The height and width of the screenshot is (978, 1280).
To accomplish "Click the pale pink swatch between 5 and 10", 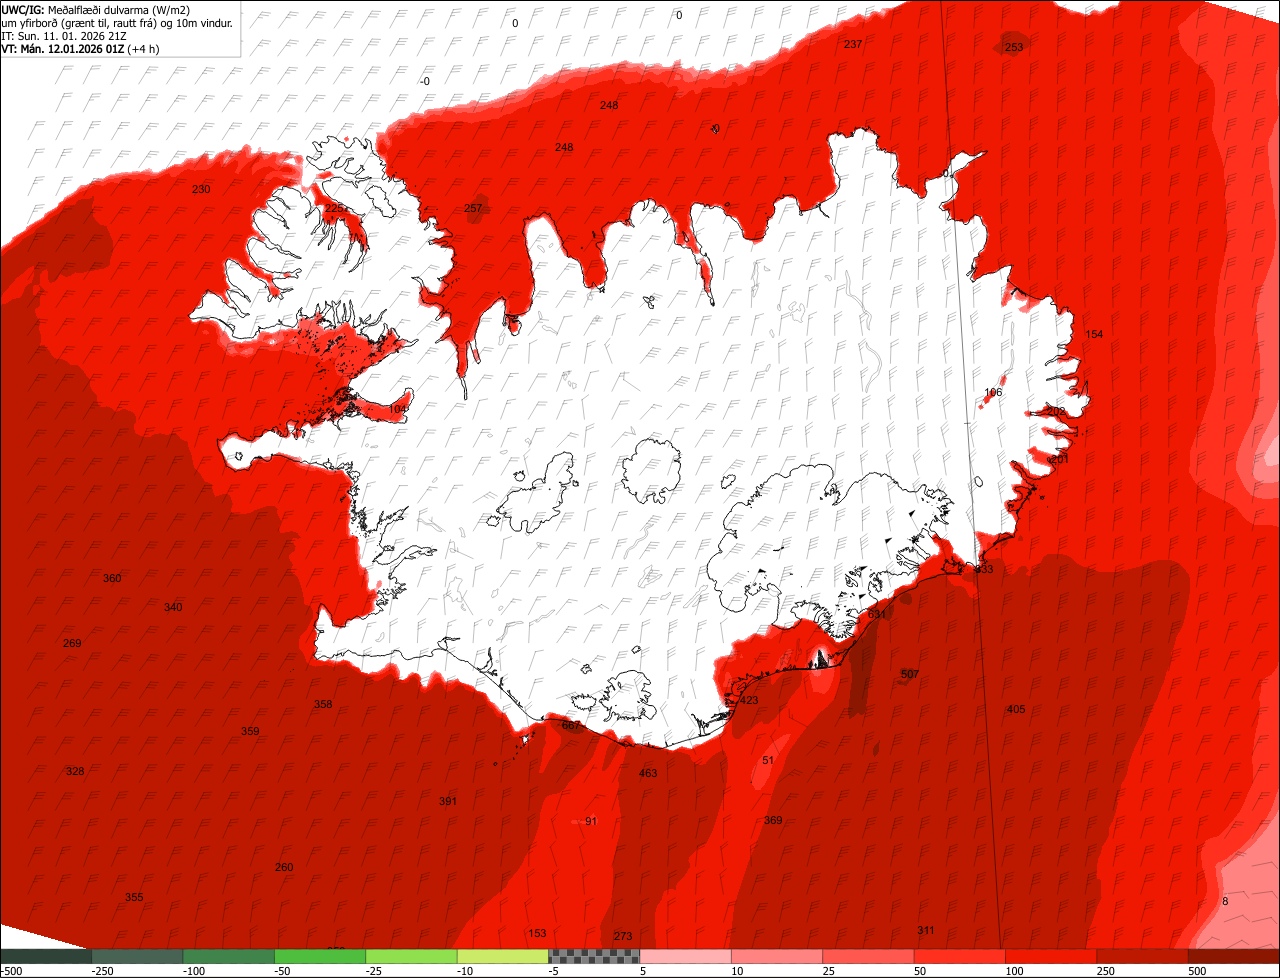I will pos(686,957).
